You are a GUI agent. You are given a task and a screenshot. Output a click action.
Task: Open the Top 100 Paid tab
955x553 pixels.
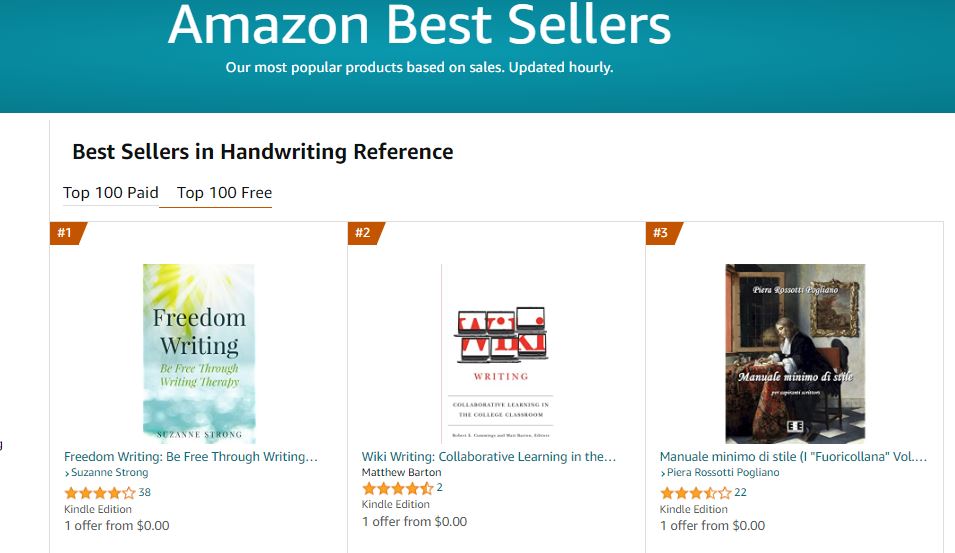pos(110,193)
